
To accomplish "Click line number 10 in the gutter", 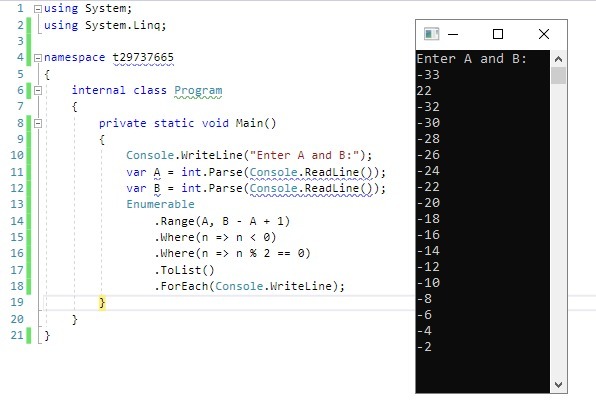I will pyautogui.click(x=17, y=155).
